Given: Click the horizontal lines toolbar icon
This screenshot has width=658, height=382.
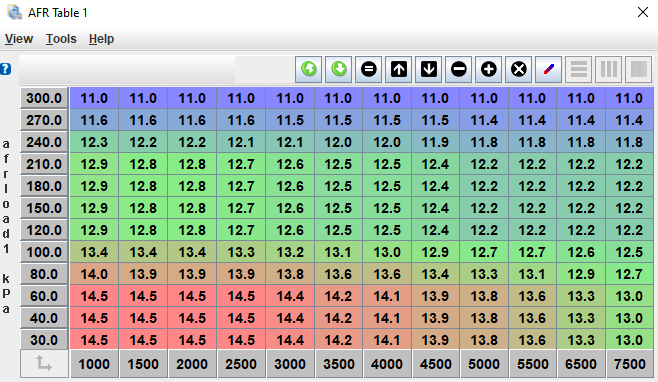Looking at the screenshot, I should click(x=579, y=69).
